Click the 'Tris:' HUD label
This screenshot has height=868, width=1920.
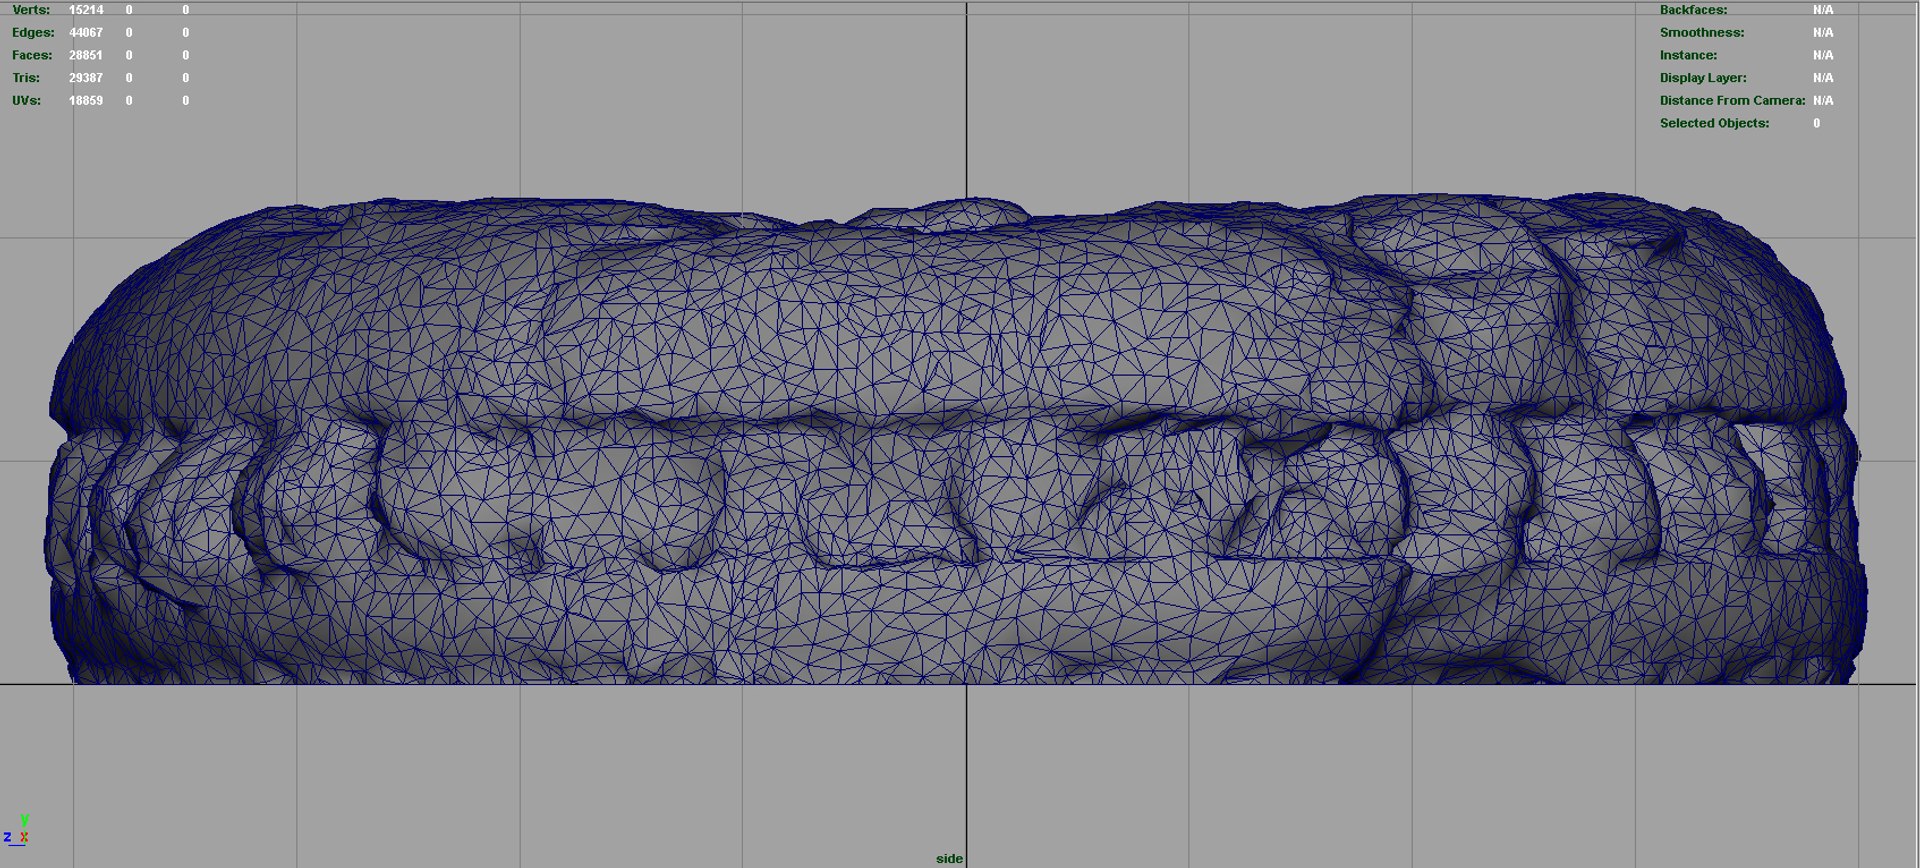(26, 78)
